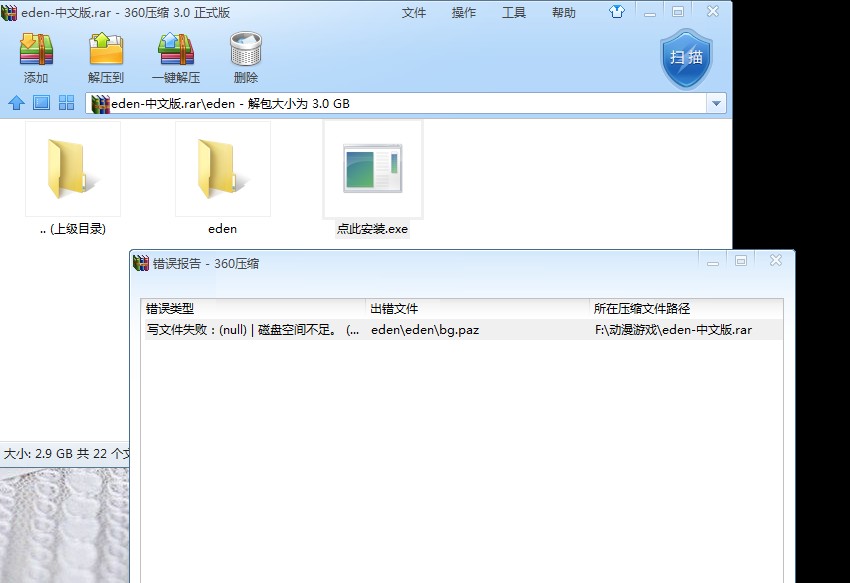The image size is (850, 583).
Task: Select the .. (上级目录) parent folder
Action: pyautogui.click(x=73, y=179)
